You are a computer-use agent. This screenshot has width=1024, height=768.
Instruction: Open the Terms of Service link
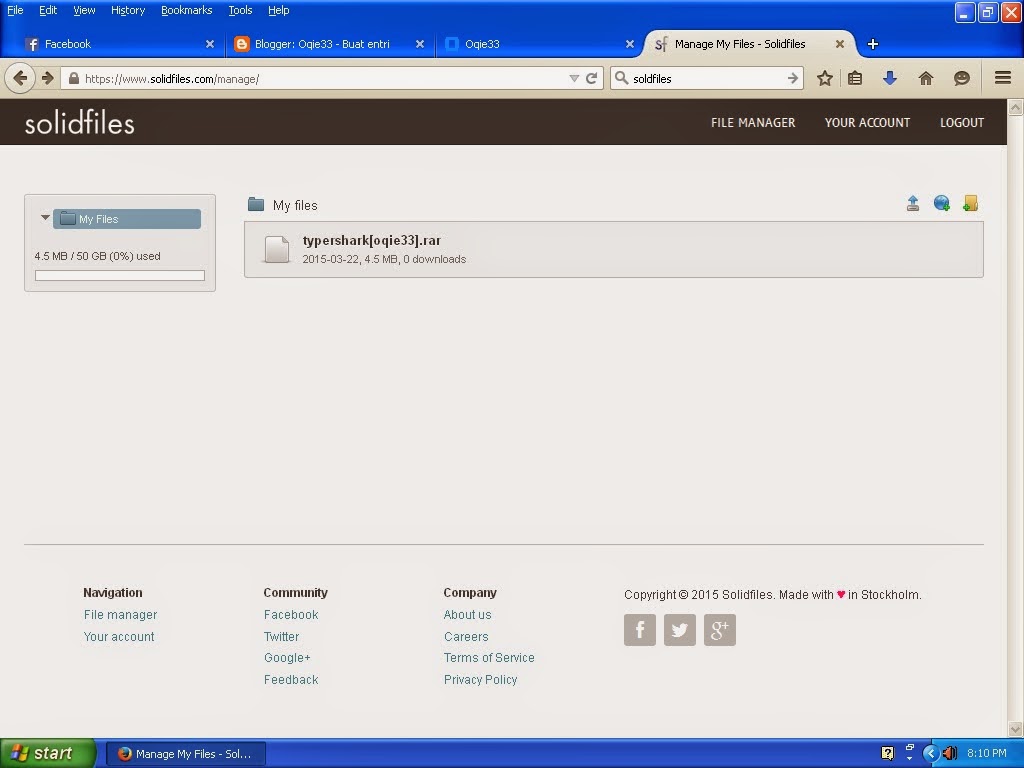[x=489, y=658]
